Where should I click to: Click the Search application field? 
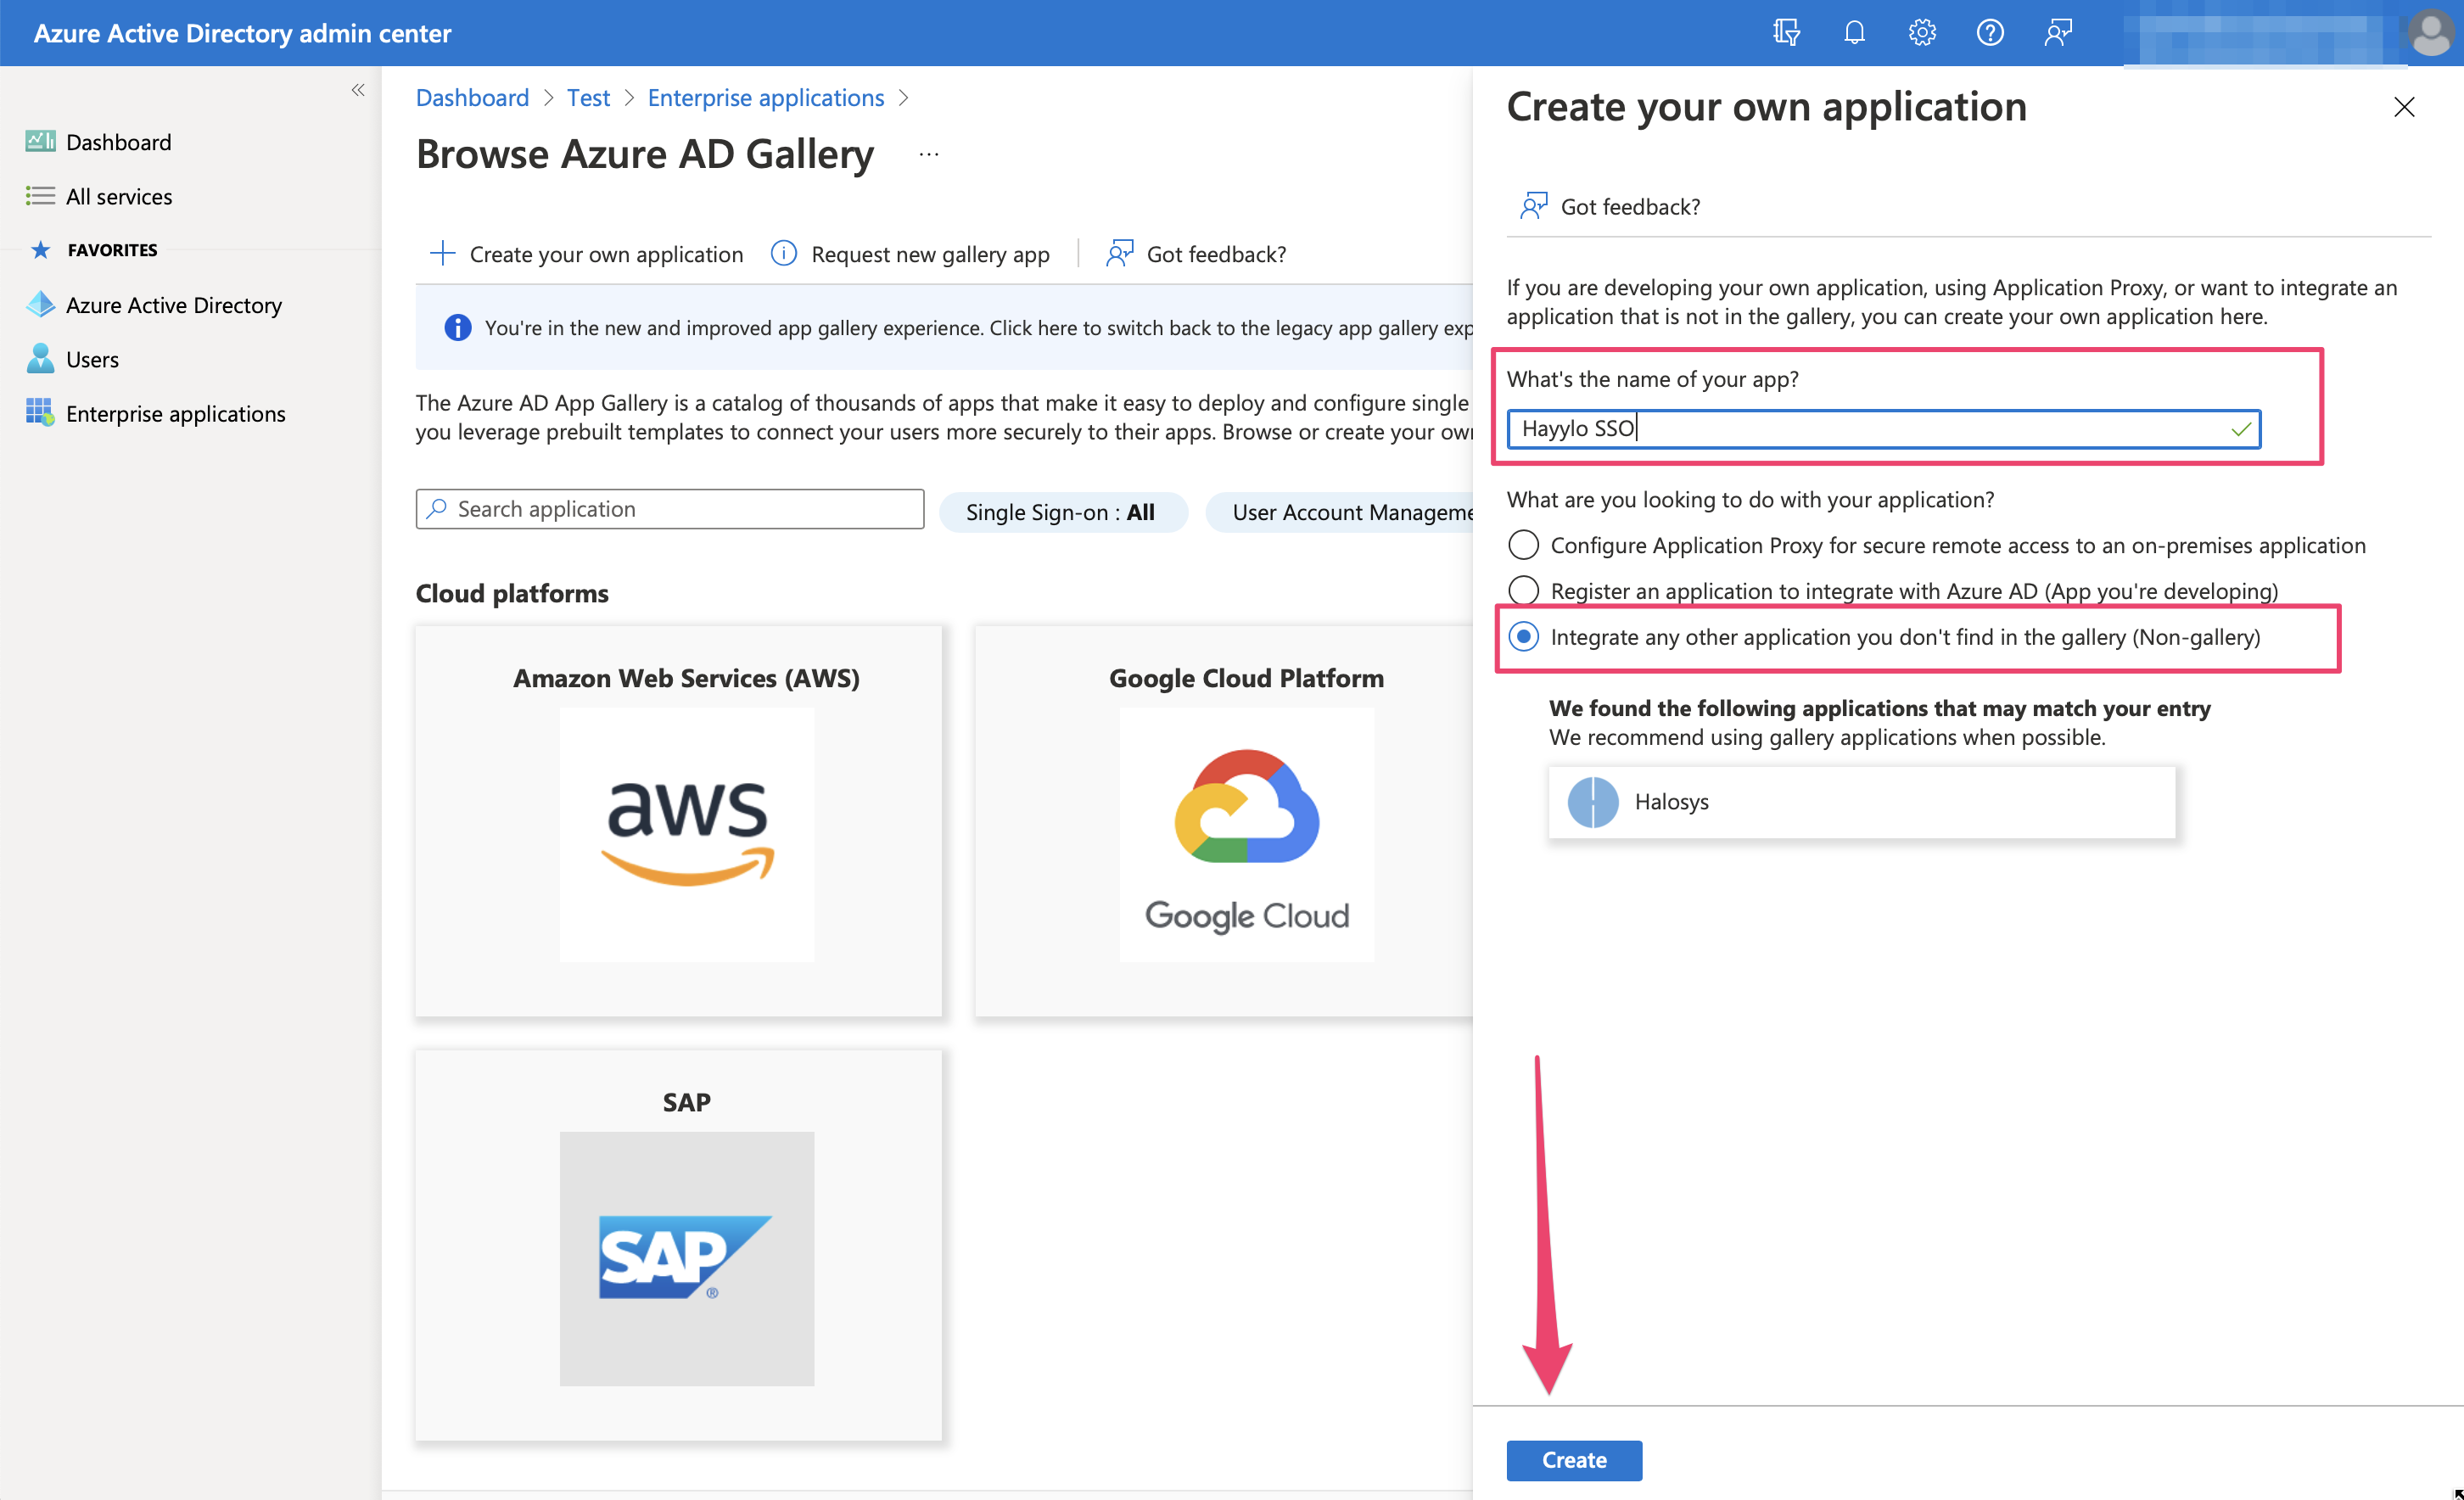click(670, 509)
